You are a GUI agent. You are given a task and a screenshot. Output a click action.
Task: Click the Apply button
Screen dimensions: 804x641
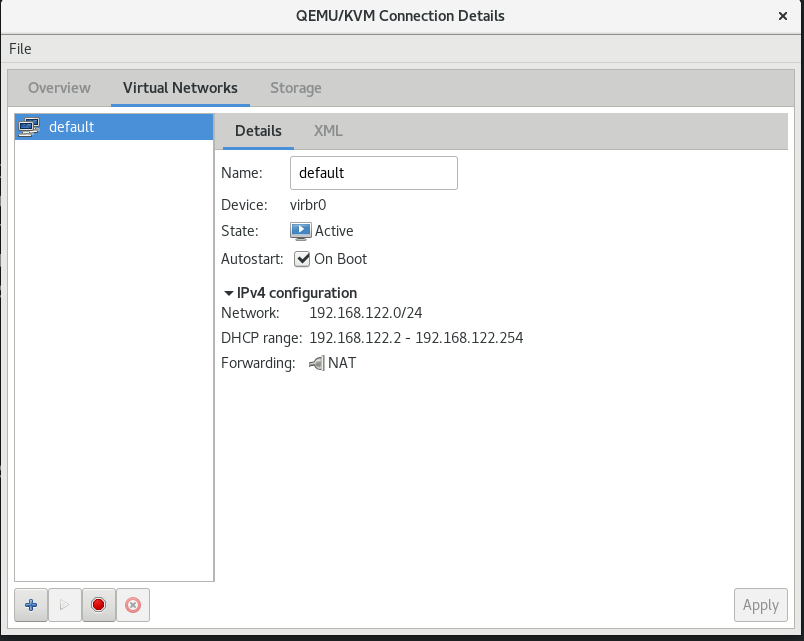tap(761, 605)
